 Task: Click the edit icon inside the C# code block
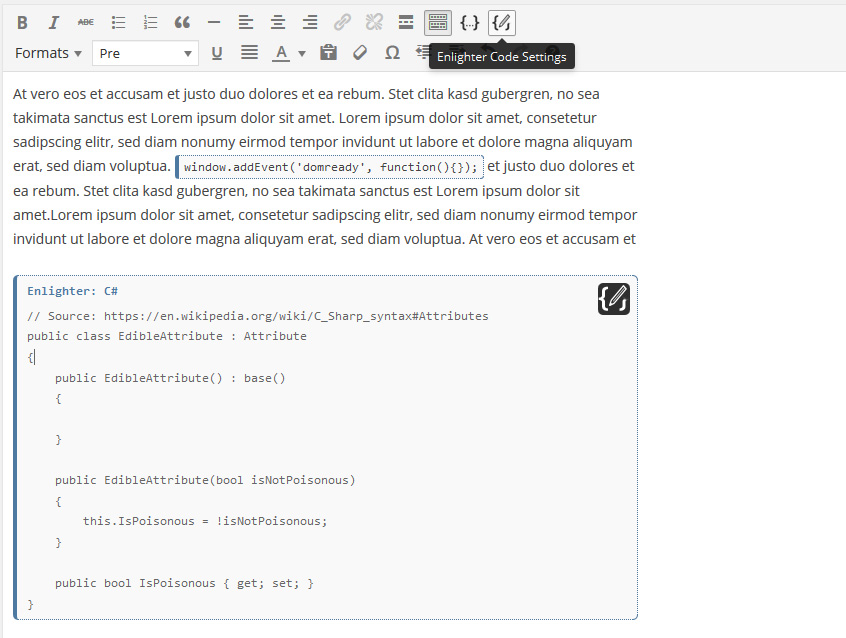pos(613,299)
